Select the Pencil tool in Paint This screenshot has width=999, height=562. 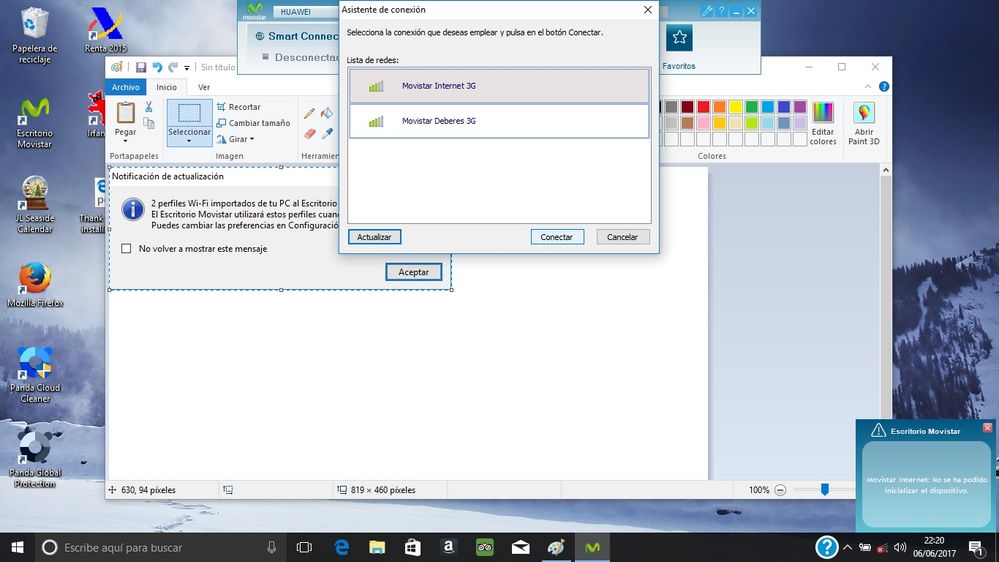[310, 114]
